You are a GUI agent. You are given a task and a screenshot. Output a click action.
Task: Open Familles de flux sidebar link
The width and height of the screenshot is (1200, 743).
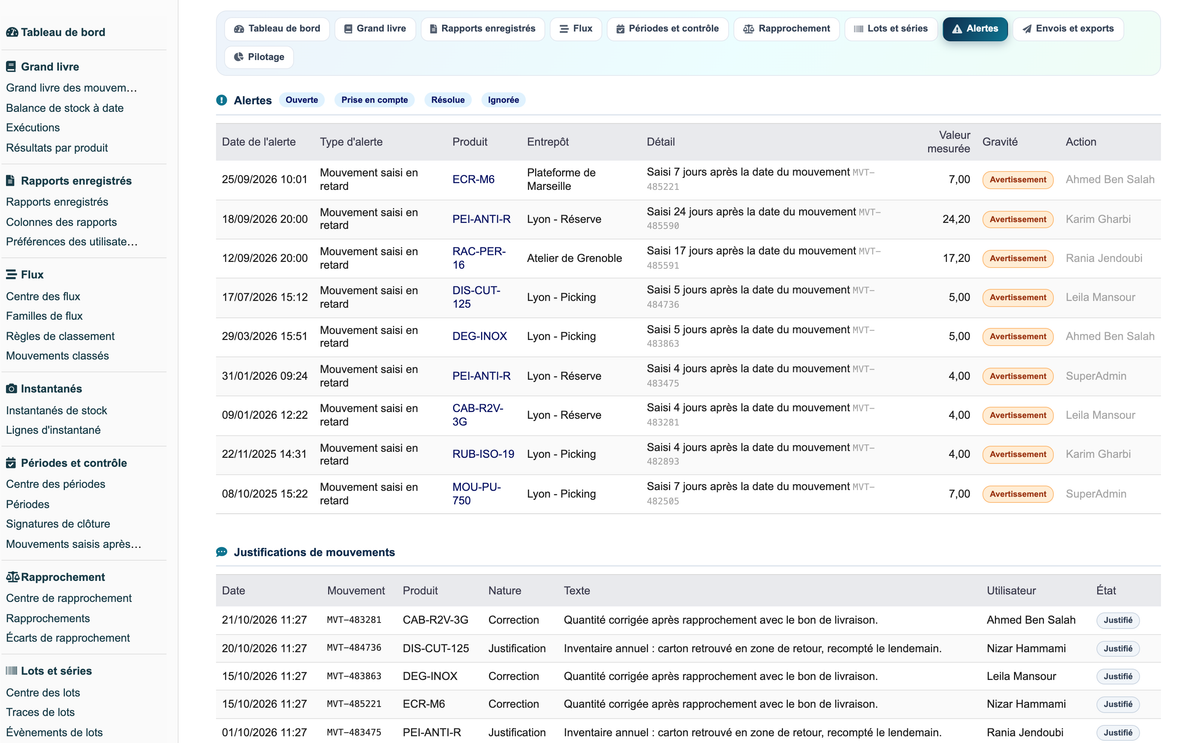tap(44, 316)
